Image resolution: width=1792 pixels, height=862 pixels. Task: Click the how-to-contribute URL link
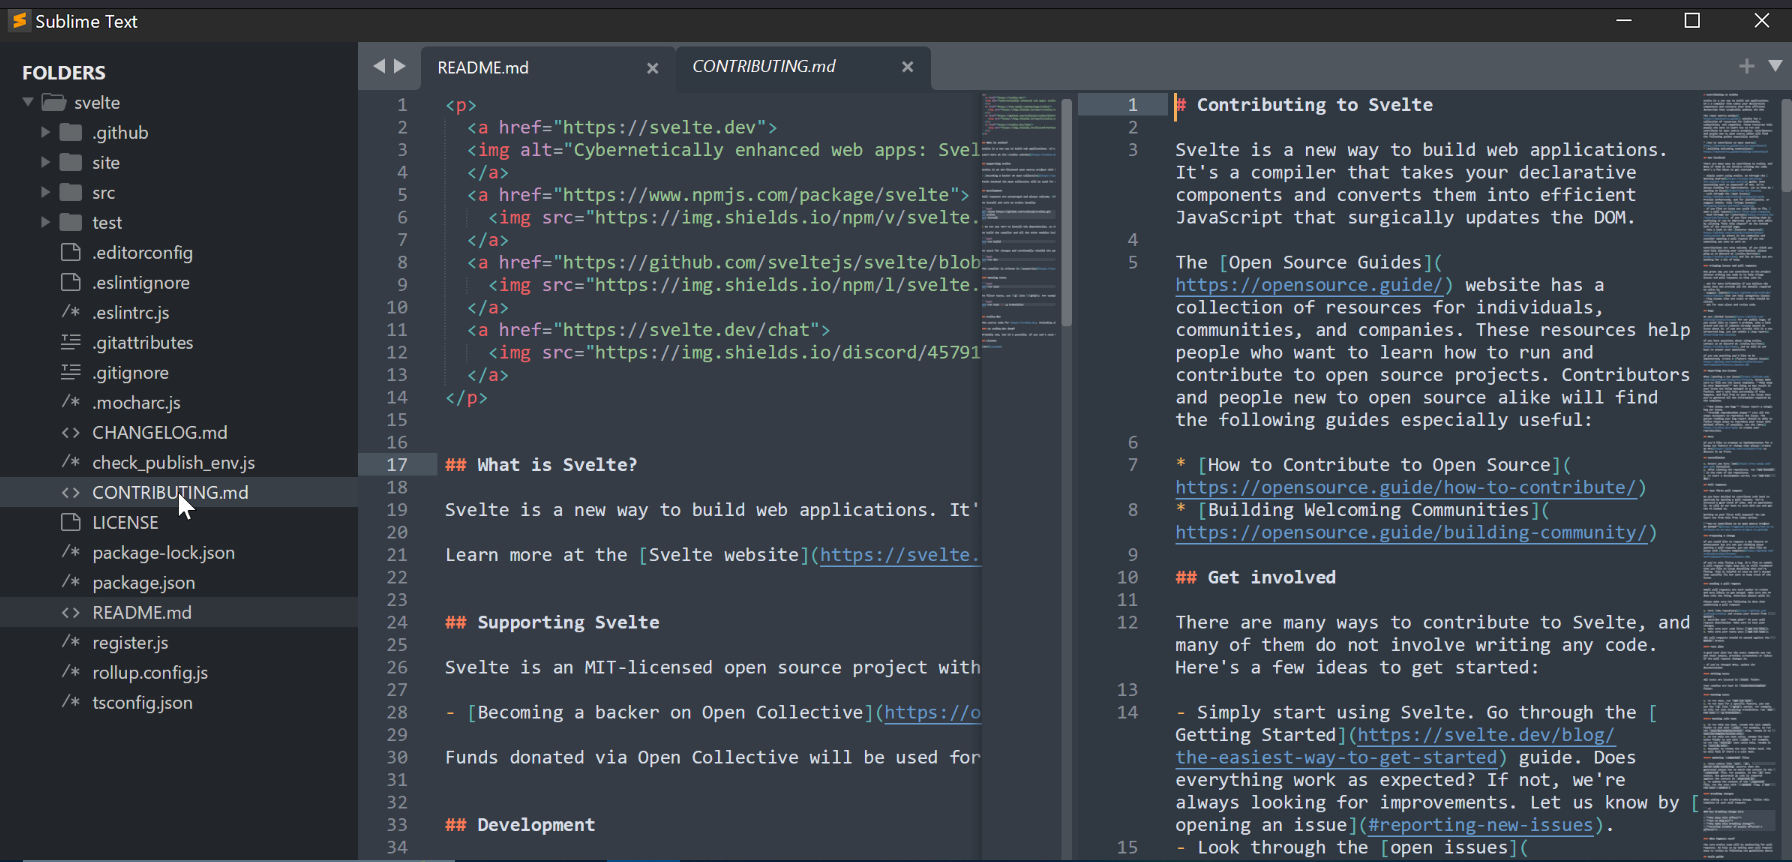(1406, 487)
